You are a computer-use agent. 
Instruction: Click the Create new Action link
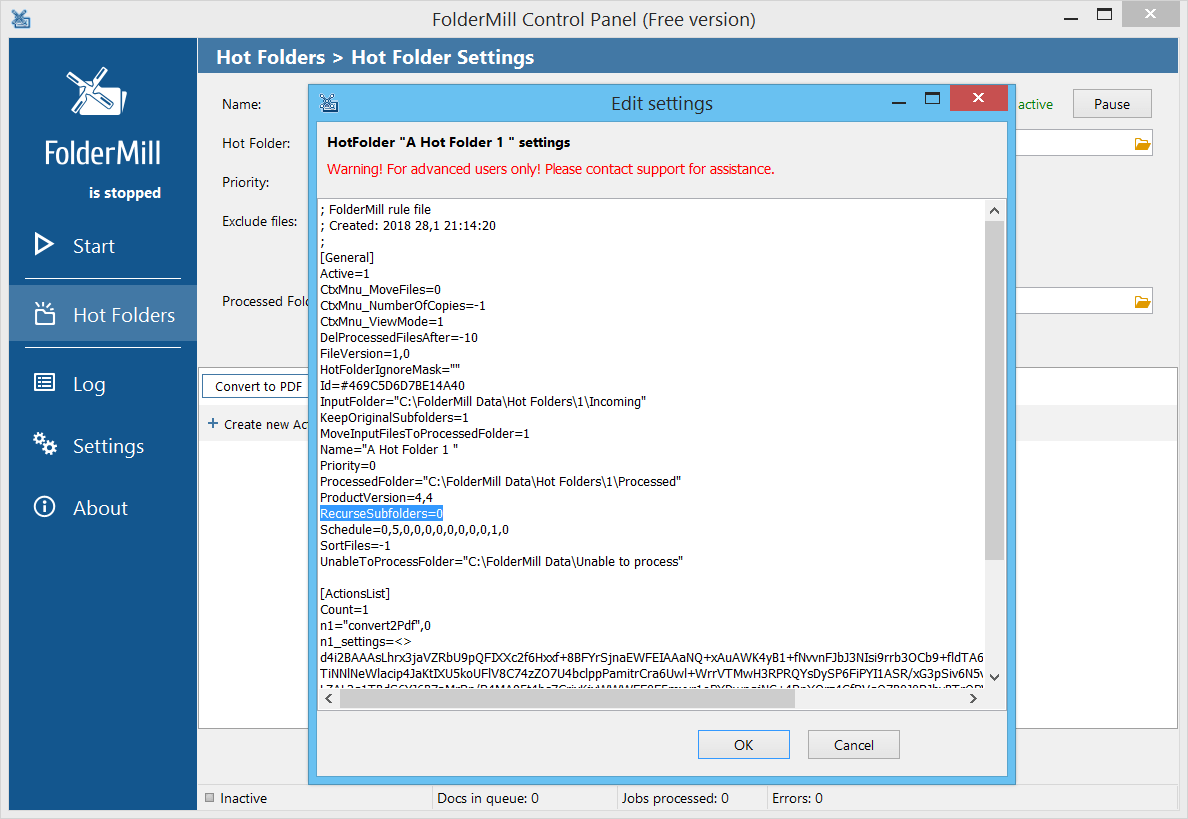click(265, 424)
